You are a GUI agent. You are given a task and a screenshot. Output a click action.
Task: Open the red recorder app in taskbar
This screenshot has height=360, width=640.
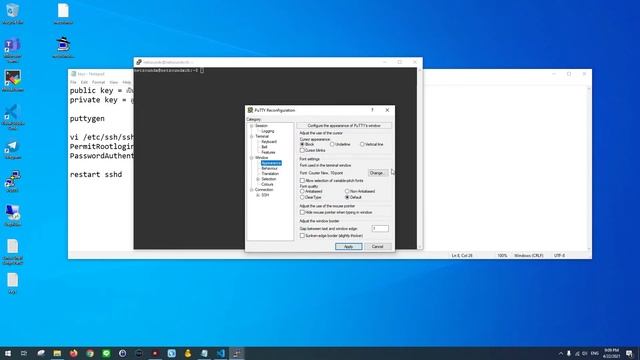click(155, 353)
